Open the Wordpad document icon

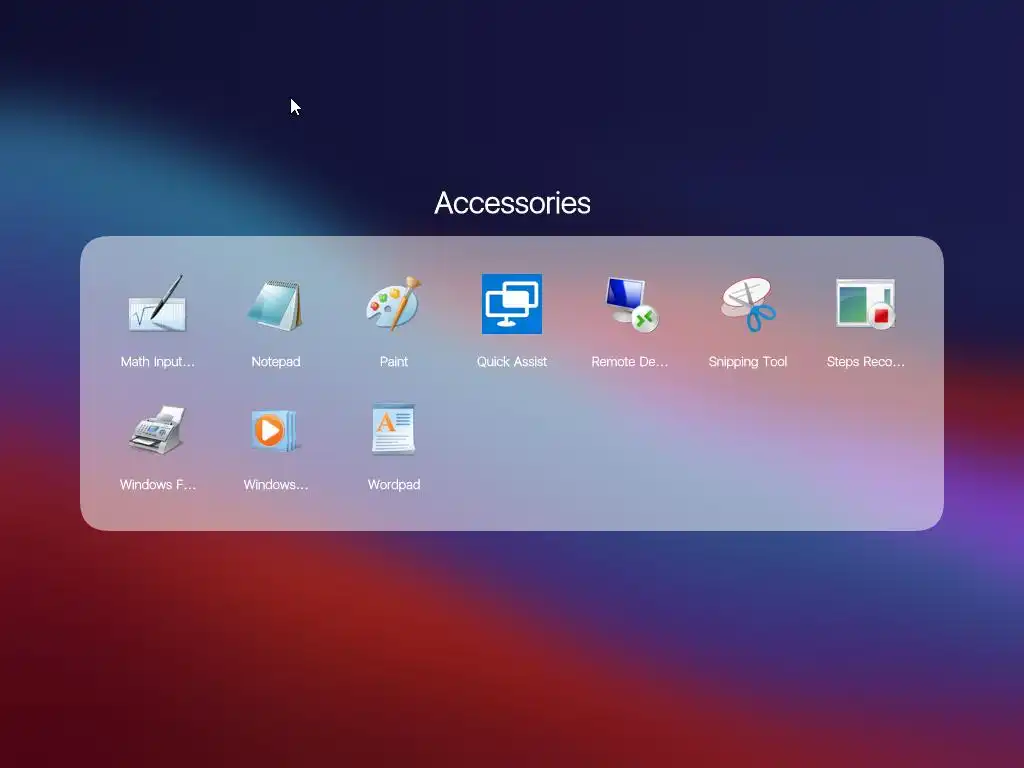click(394, 428)
